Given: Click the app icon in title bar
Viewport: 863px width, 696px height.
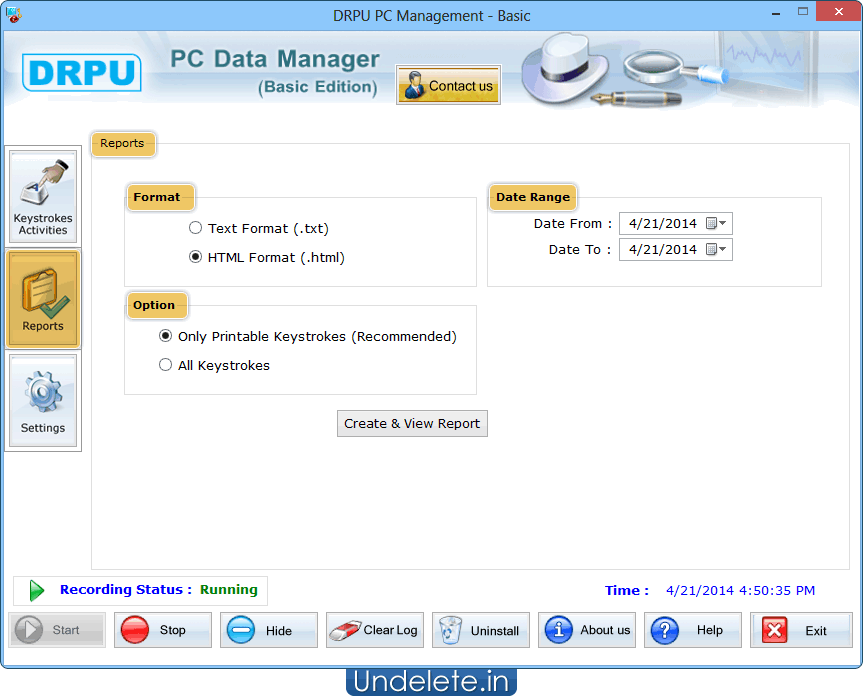Looking at the screenshot, I should [13, 14].
